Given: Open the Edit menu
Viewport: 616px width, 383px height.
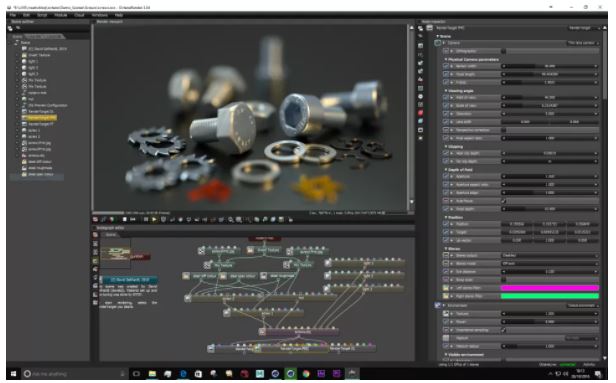Looking at the screenshot, I should click(x=26, y=15).
